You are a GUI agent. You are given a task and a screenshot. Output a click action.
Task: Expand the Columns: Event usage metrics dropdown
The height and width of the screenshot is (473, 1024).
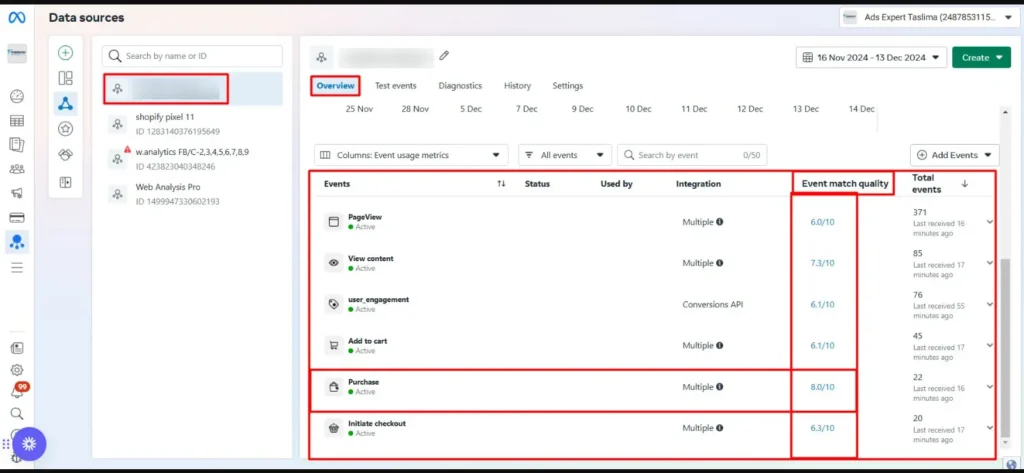tap(411, 155)
